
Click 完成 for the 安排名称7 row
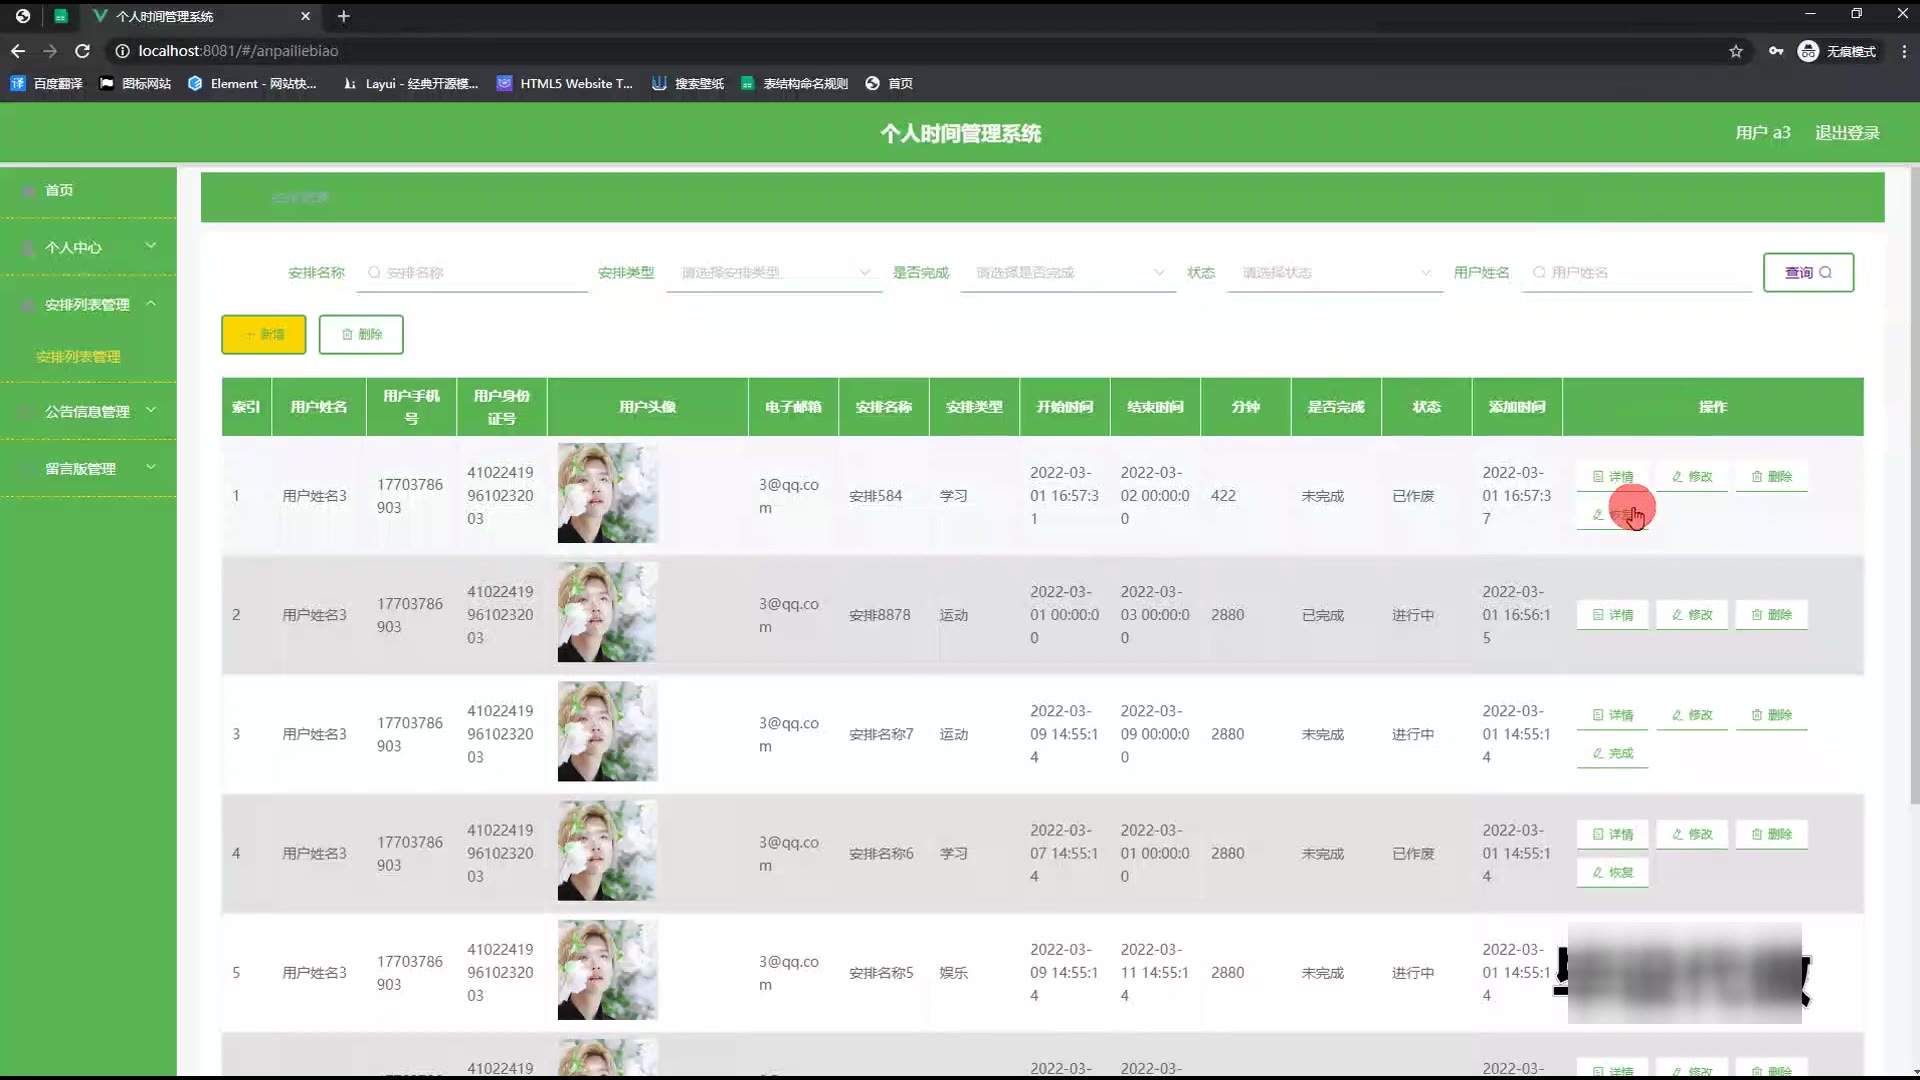(1612, 753)
